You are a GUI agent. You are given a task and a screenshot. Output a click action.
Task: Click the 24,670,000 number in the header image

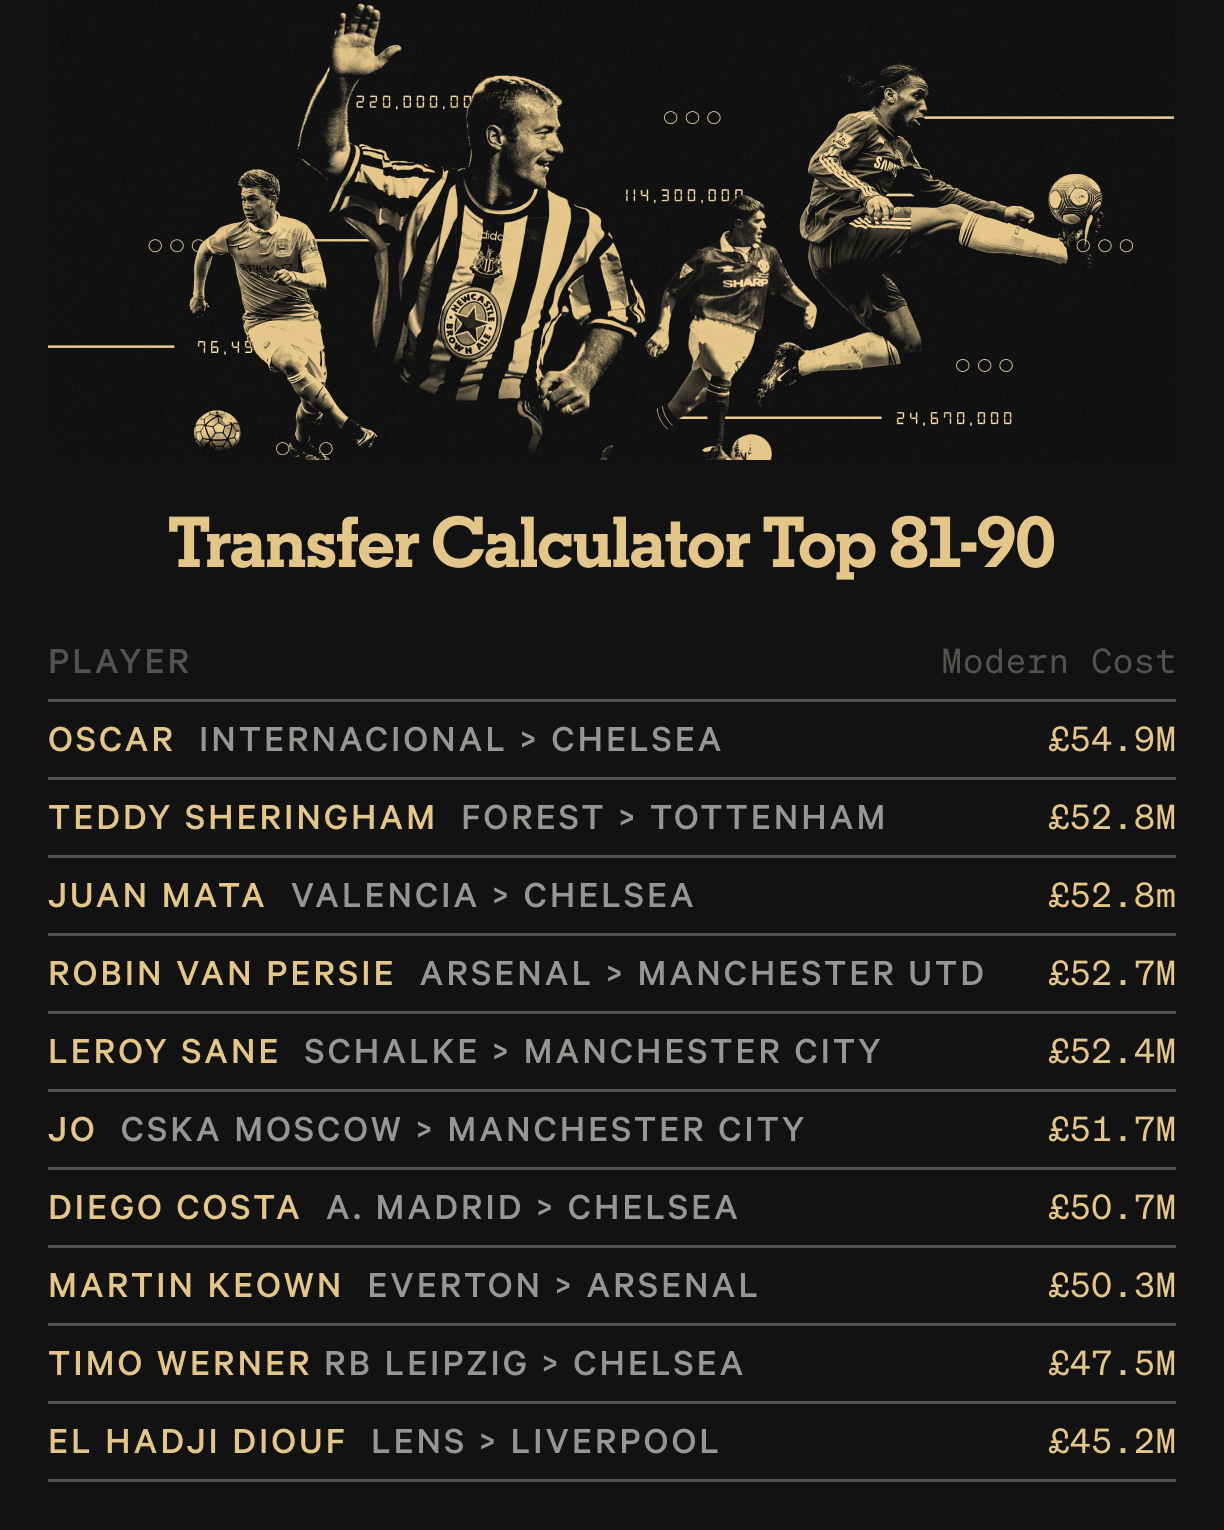click(954, 418)
